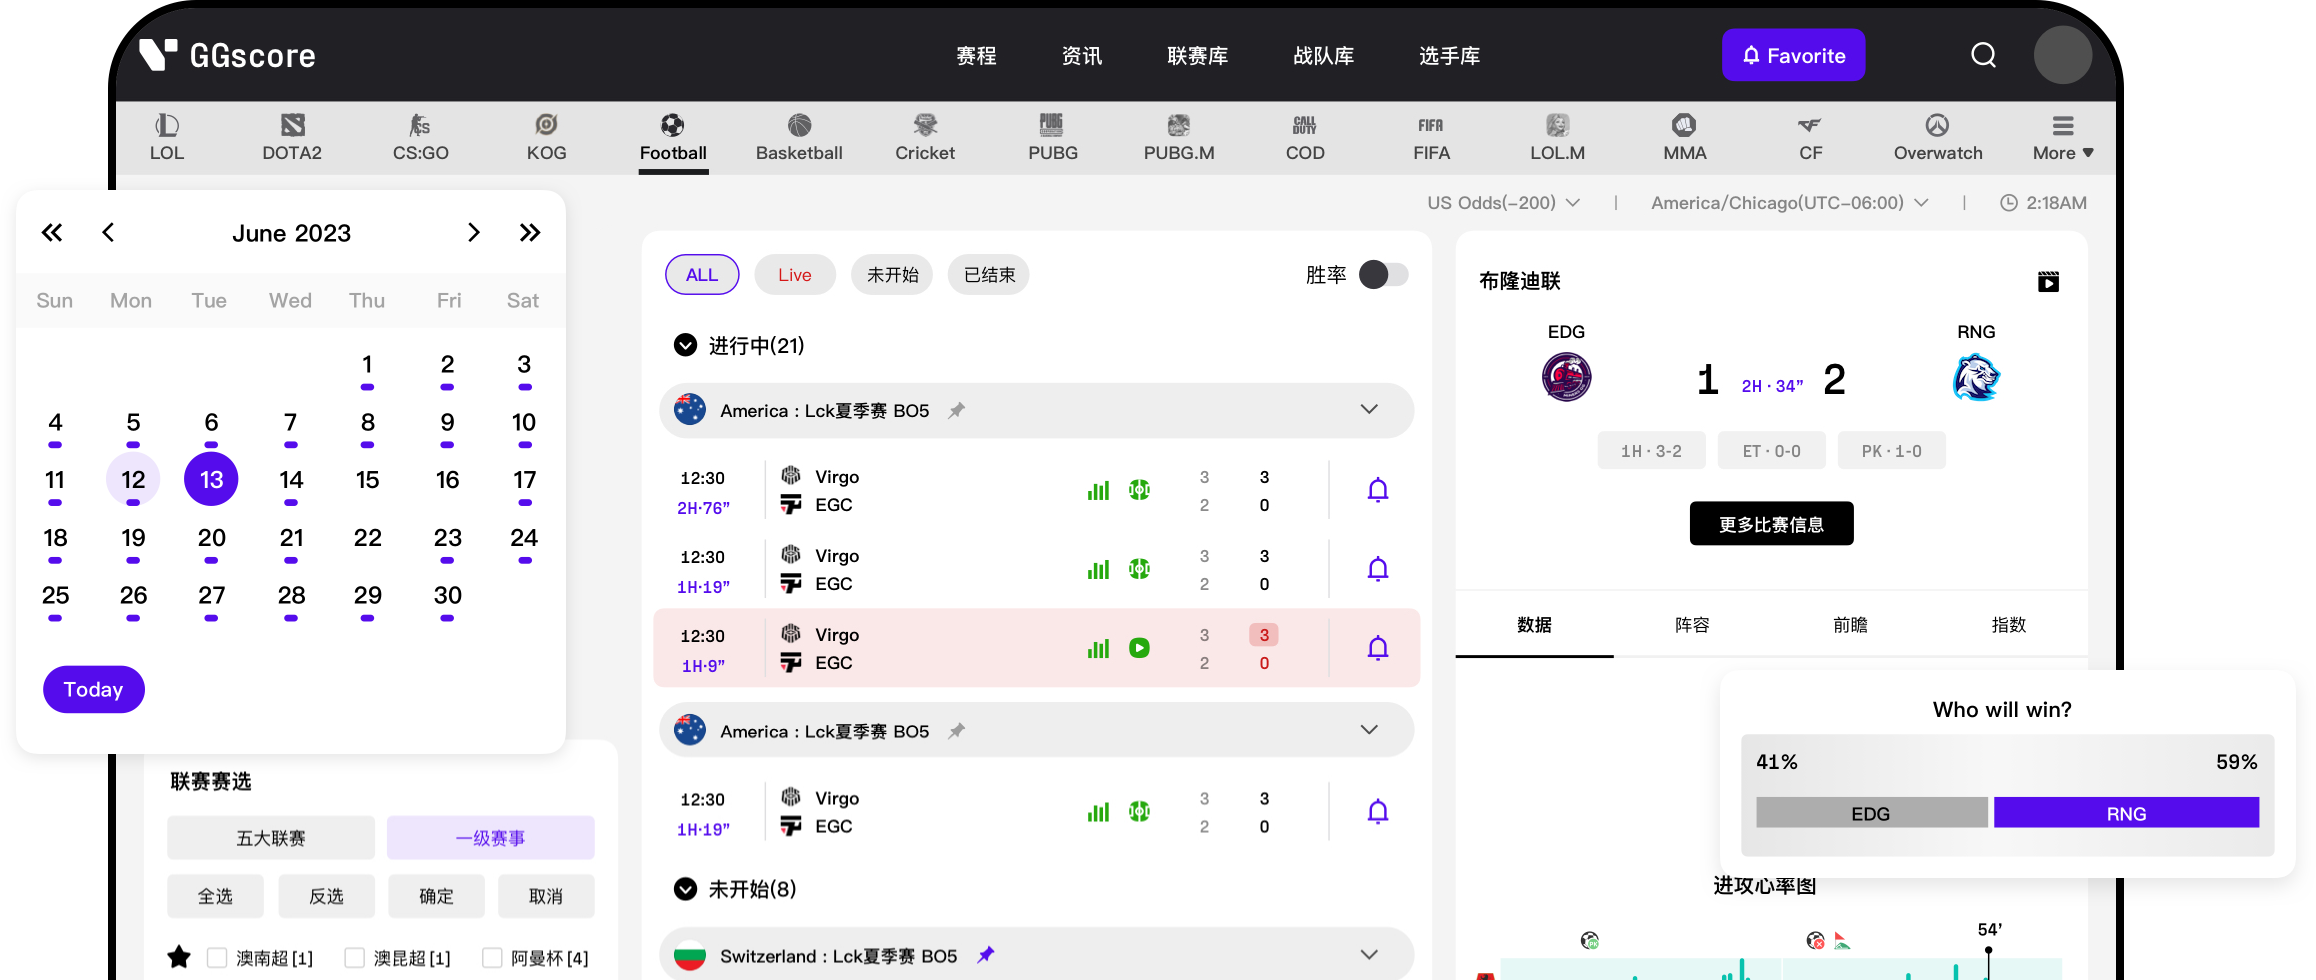Toggle the 胜率 switch
The width and height of the screenshot is (2316, 980).
tap(1383, 275)
